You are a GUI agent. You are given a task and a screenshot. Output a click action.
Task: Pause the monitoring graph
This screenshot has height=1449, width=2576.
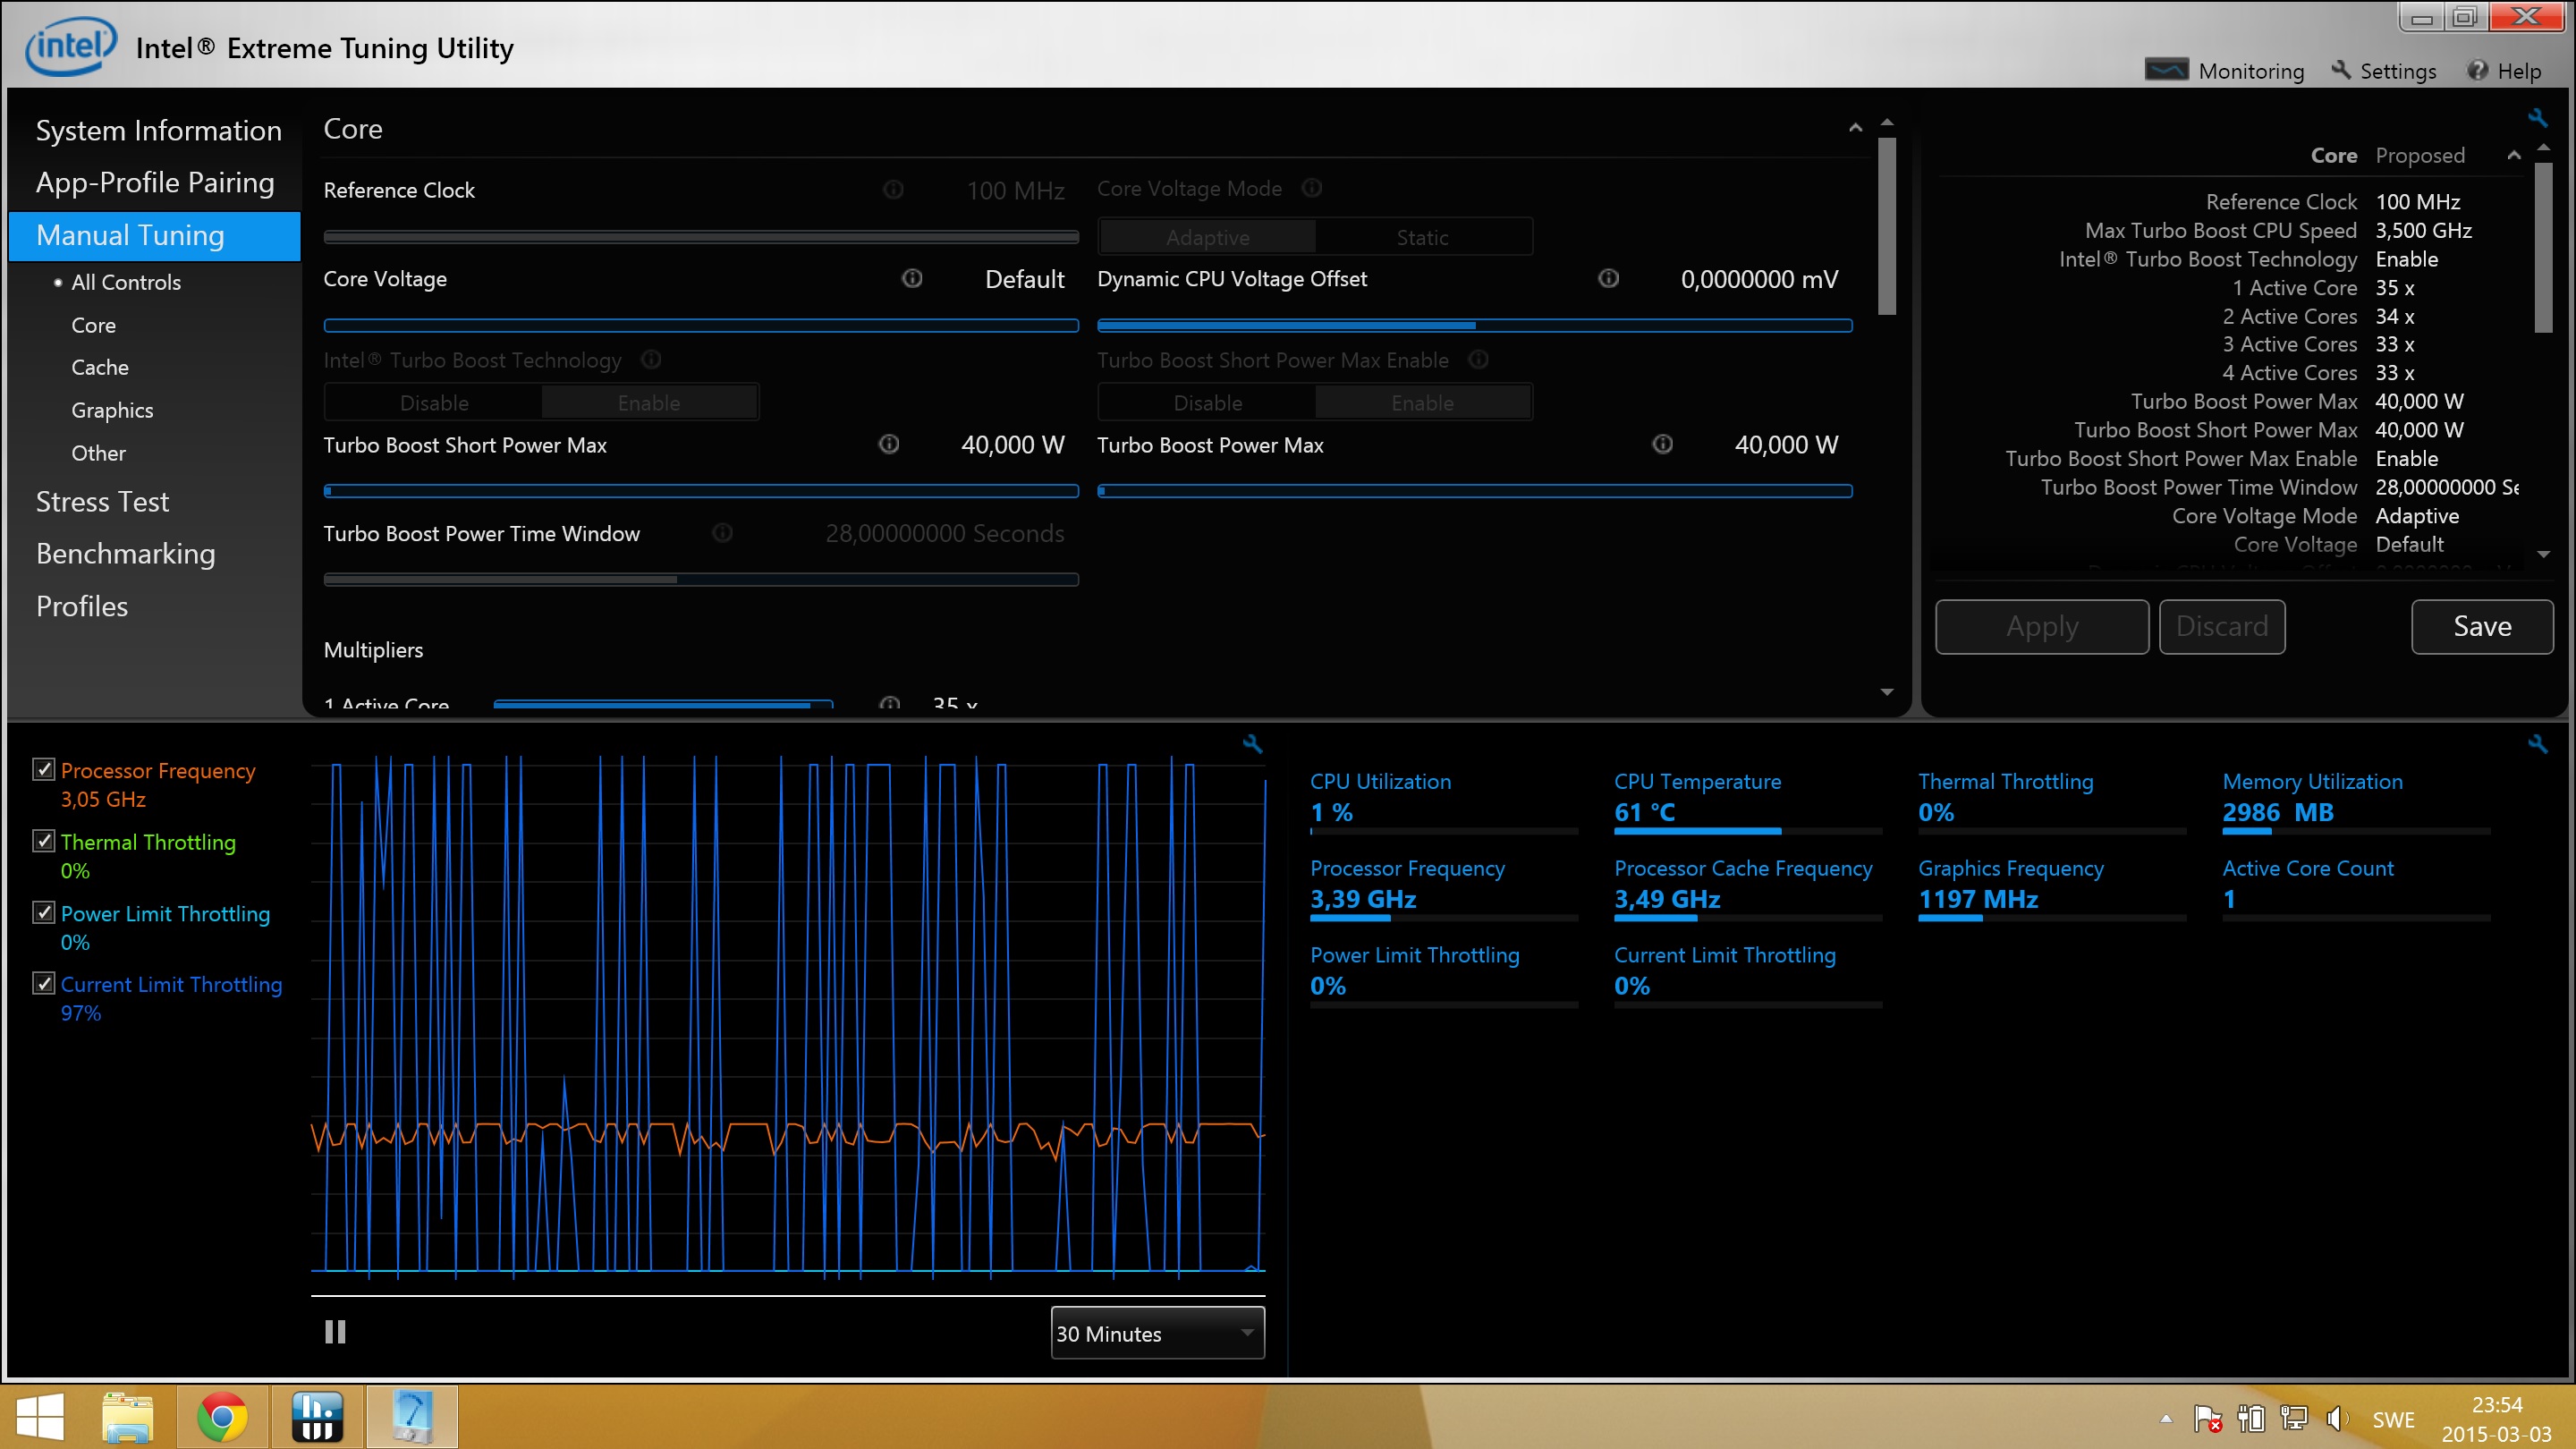click(335, 1332)
